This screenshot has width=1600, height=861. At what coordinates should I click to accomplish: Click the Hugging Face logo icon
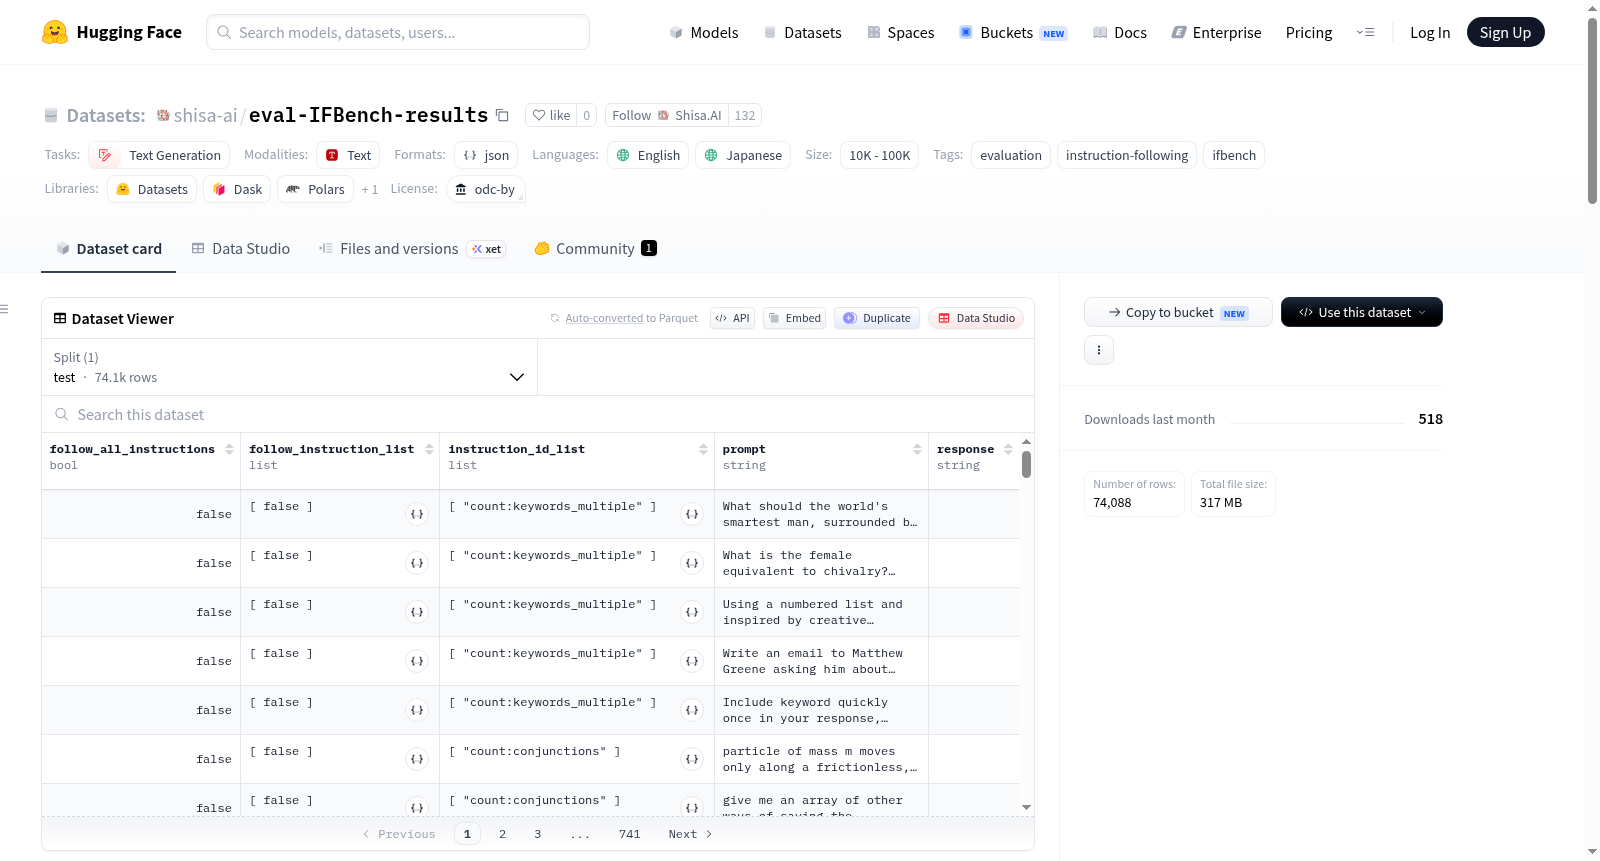(55, 32)
